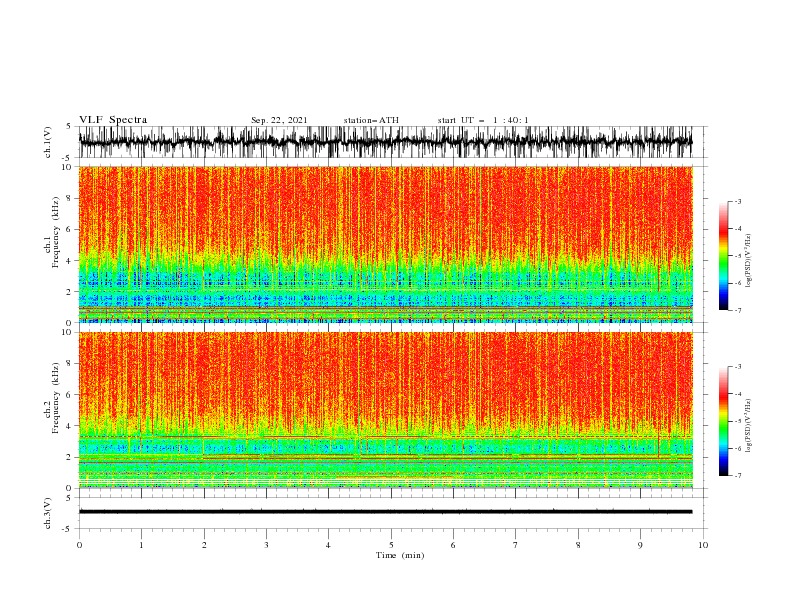Click the ch.2 colorbar "log(PSD)(V²/Hz)" label

click(749, 426)
